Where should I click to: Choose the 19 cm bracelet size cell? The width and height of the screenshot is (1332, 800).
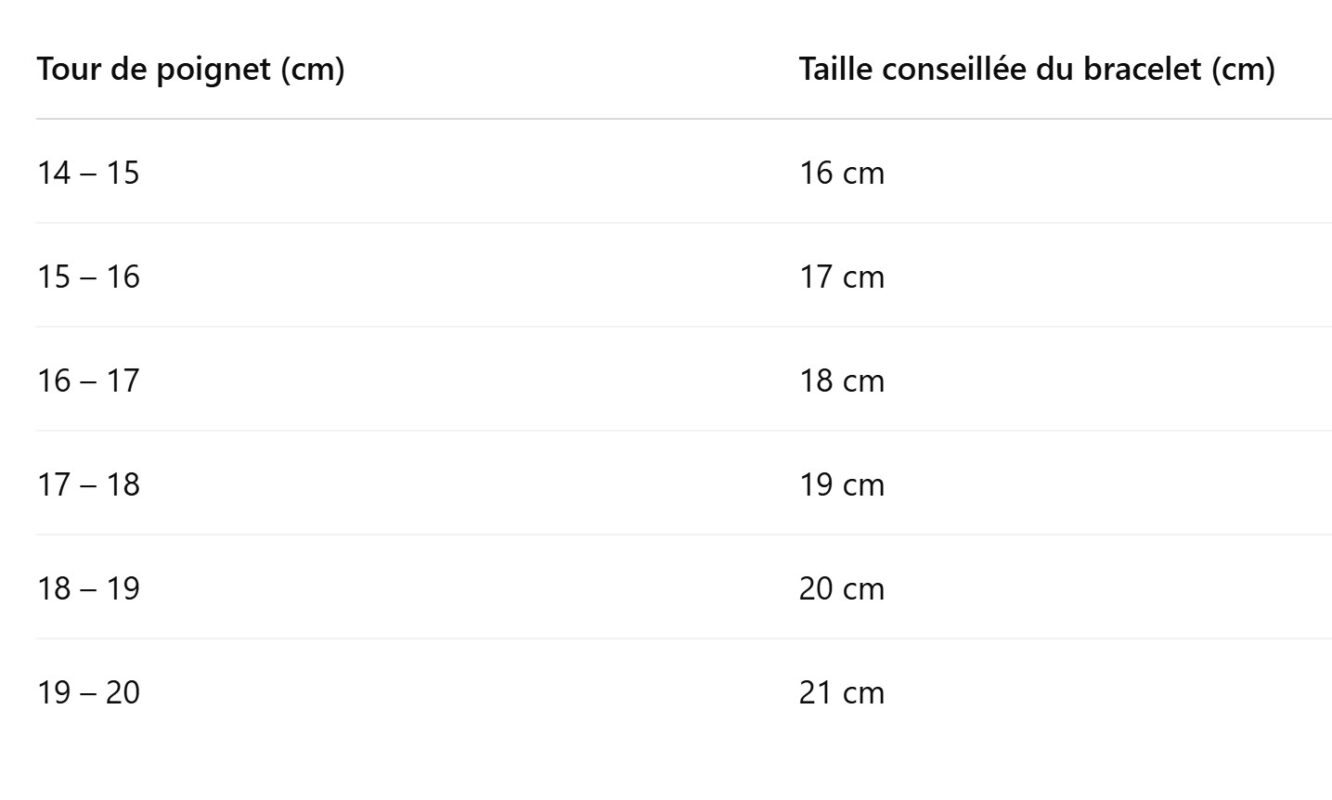coord(842,485)
